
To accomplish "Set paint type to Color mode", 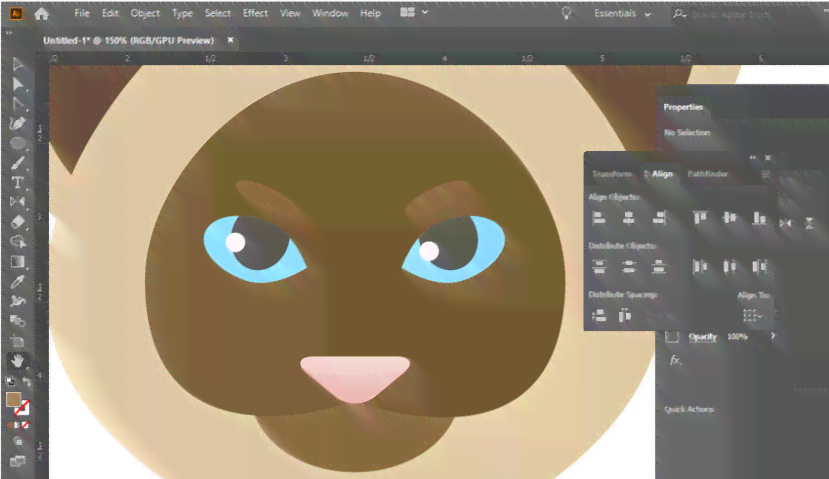I will pos(10,425).
